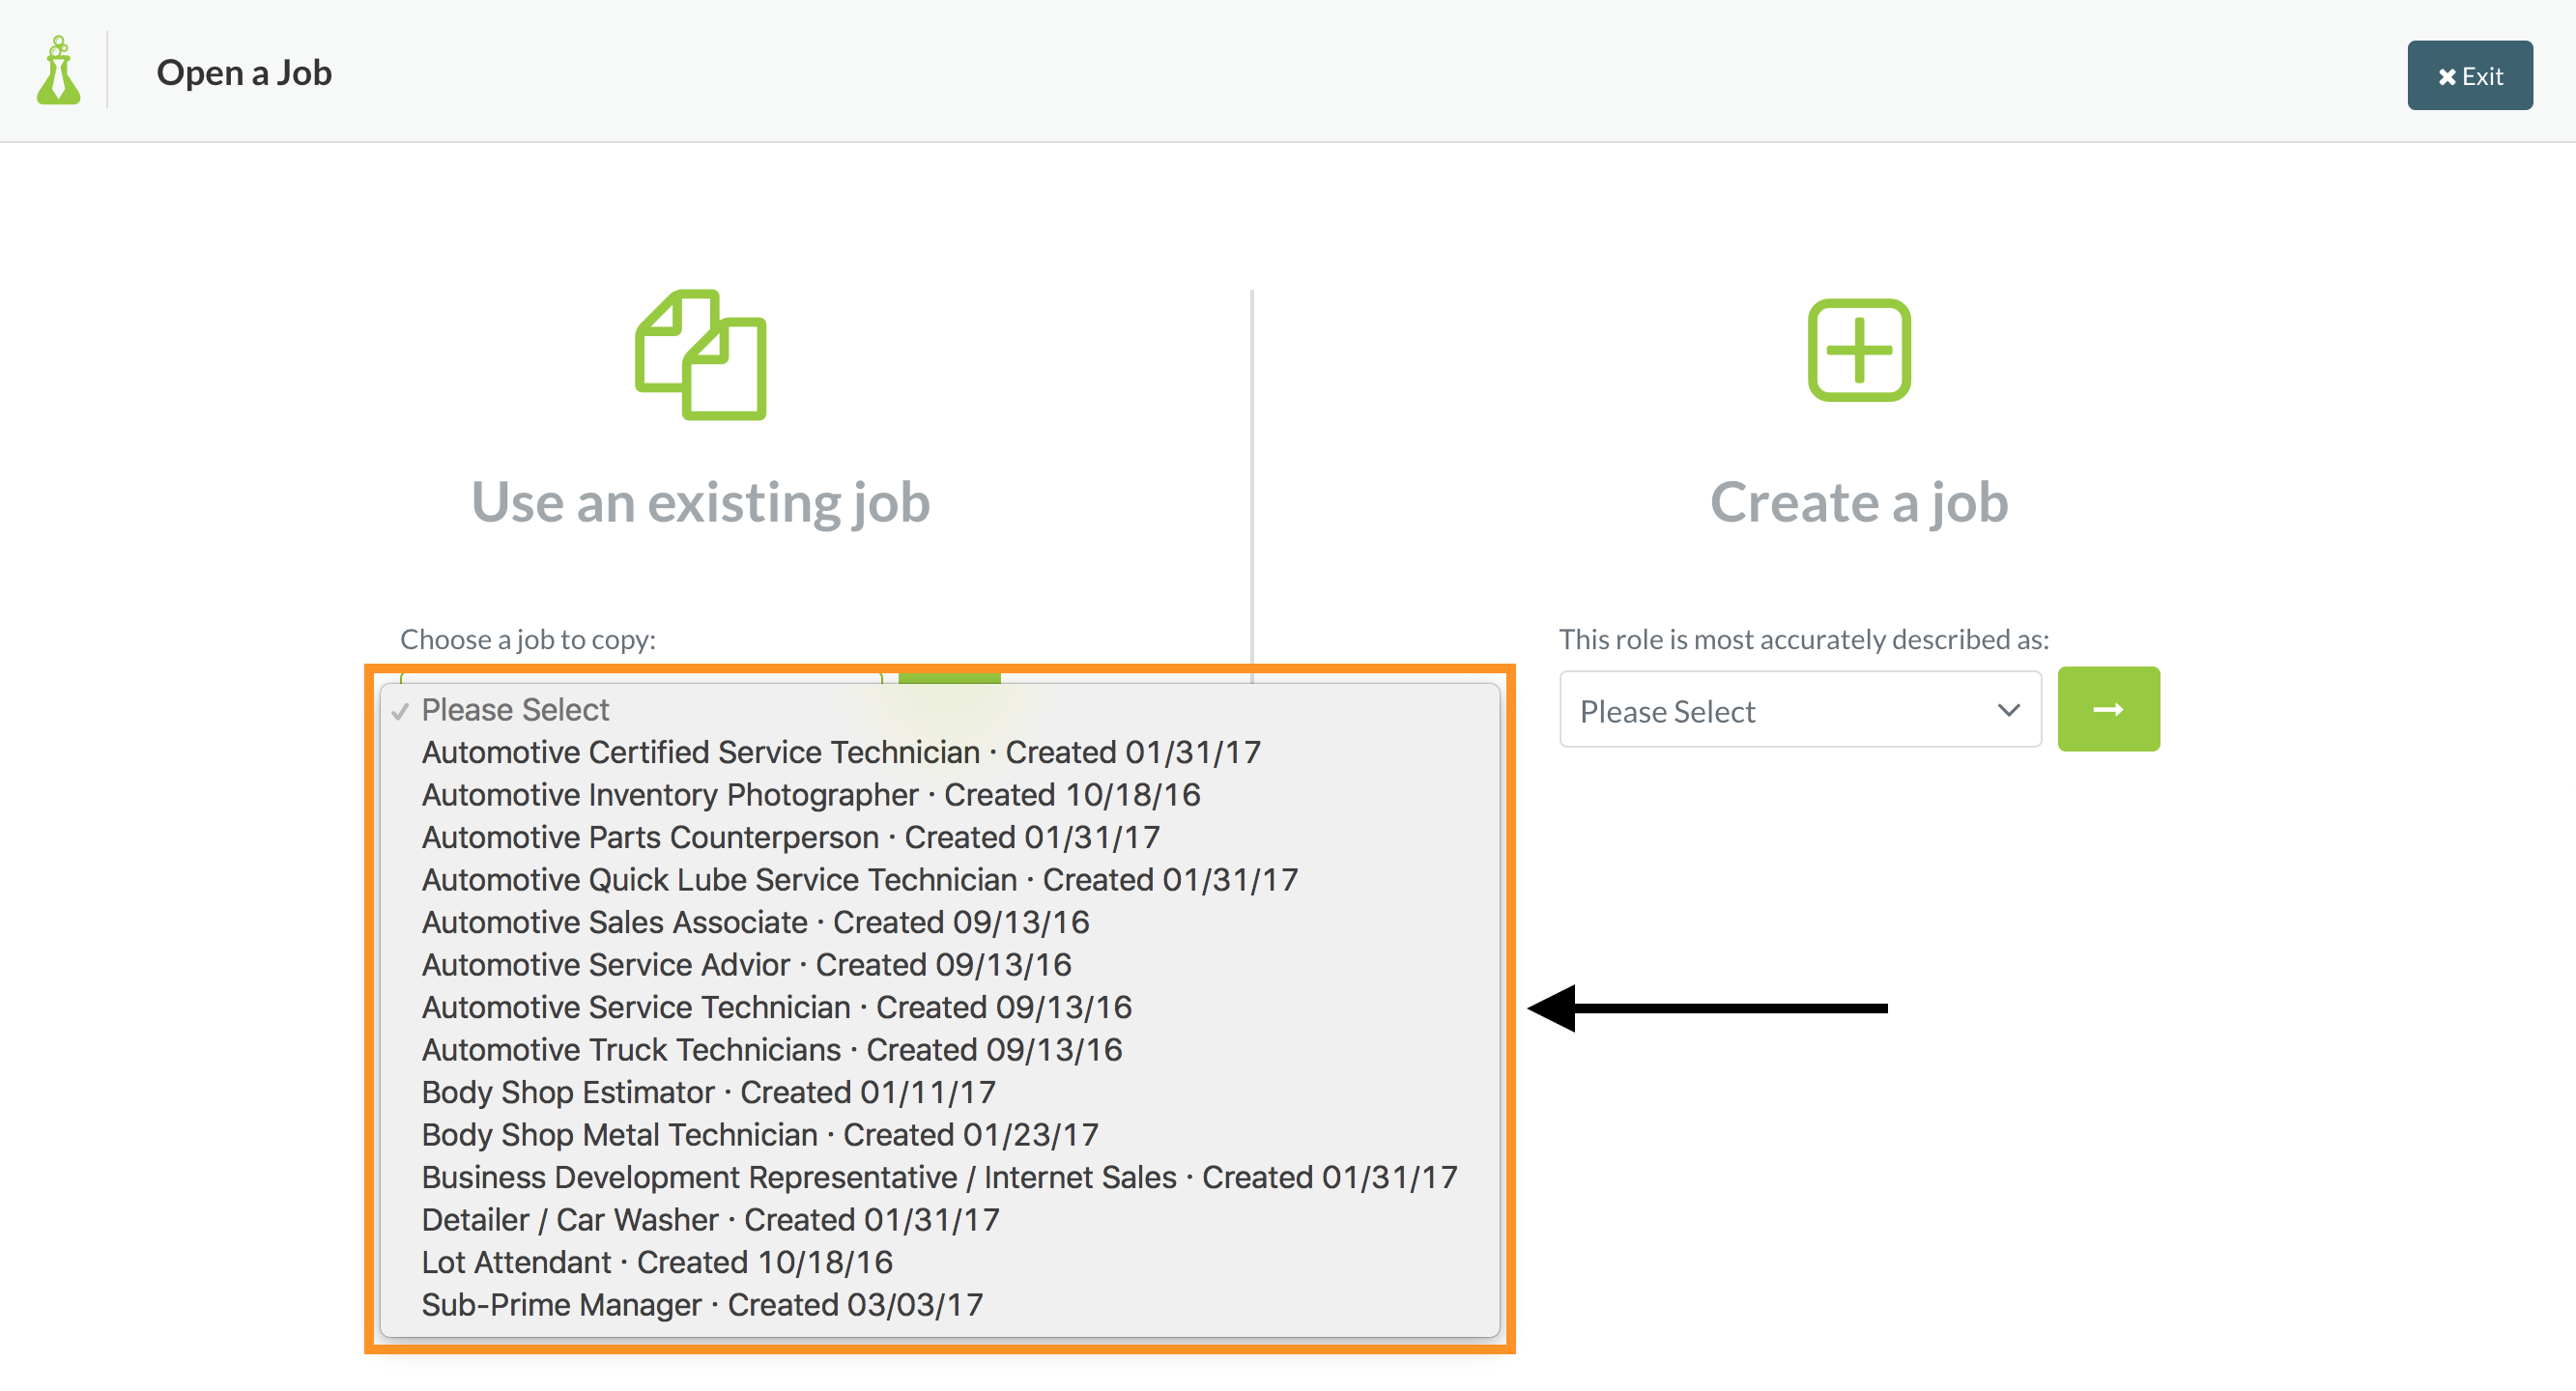Click the green plus Create a job icon
The width and height of the screenshot is (2576, 1391).
click(1859, 350)
